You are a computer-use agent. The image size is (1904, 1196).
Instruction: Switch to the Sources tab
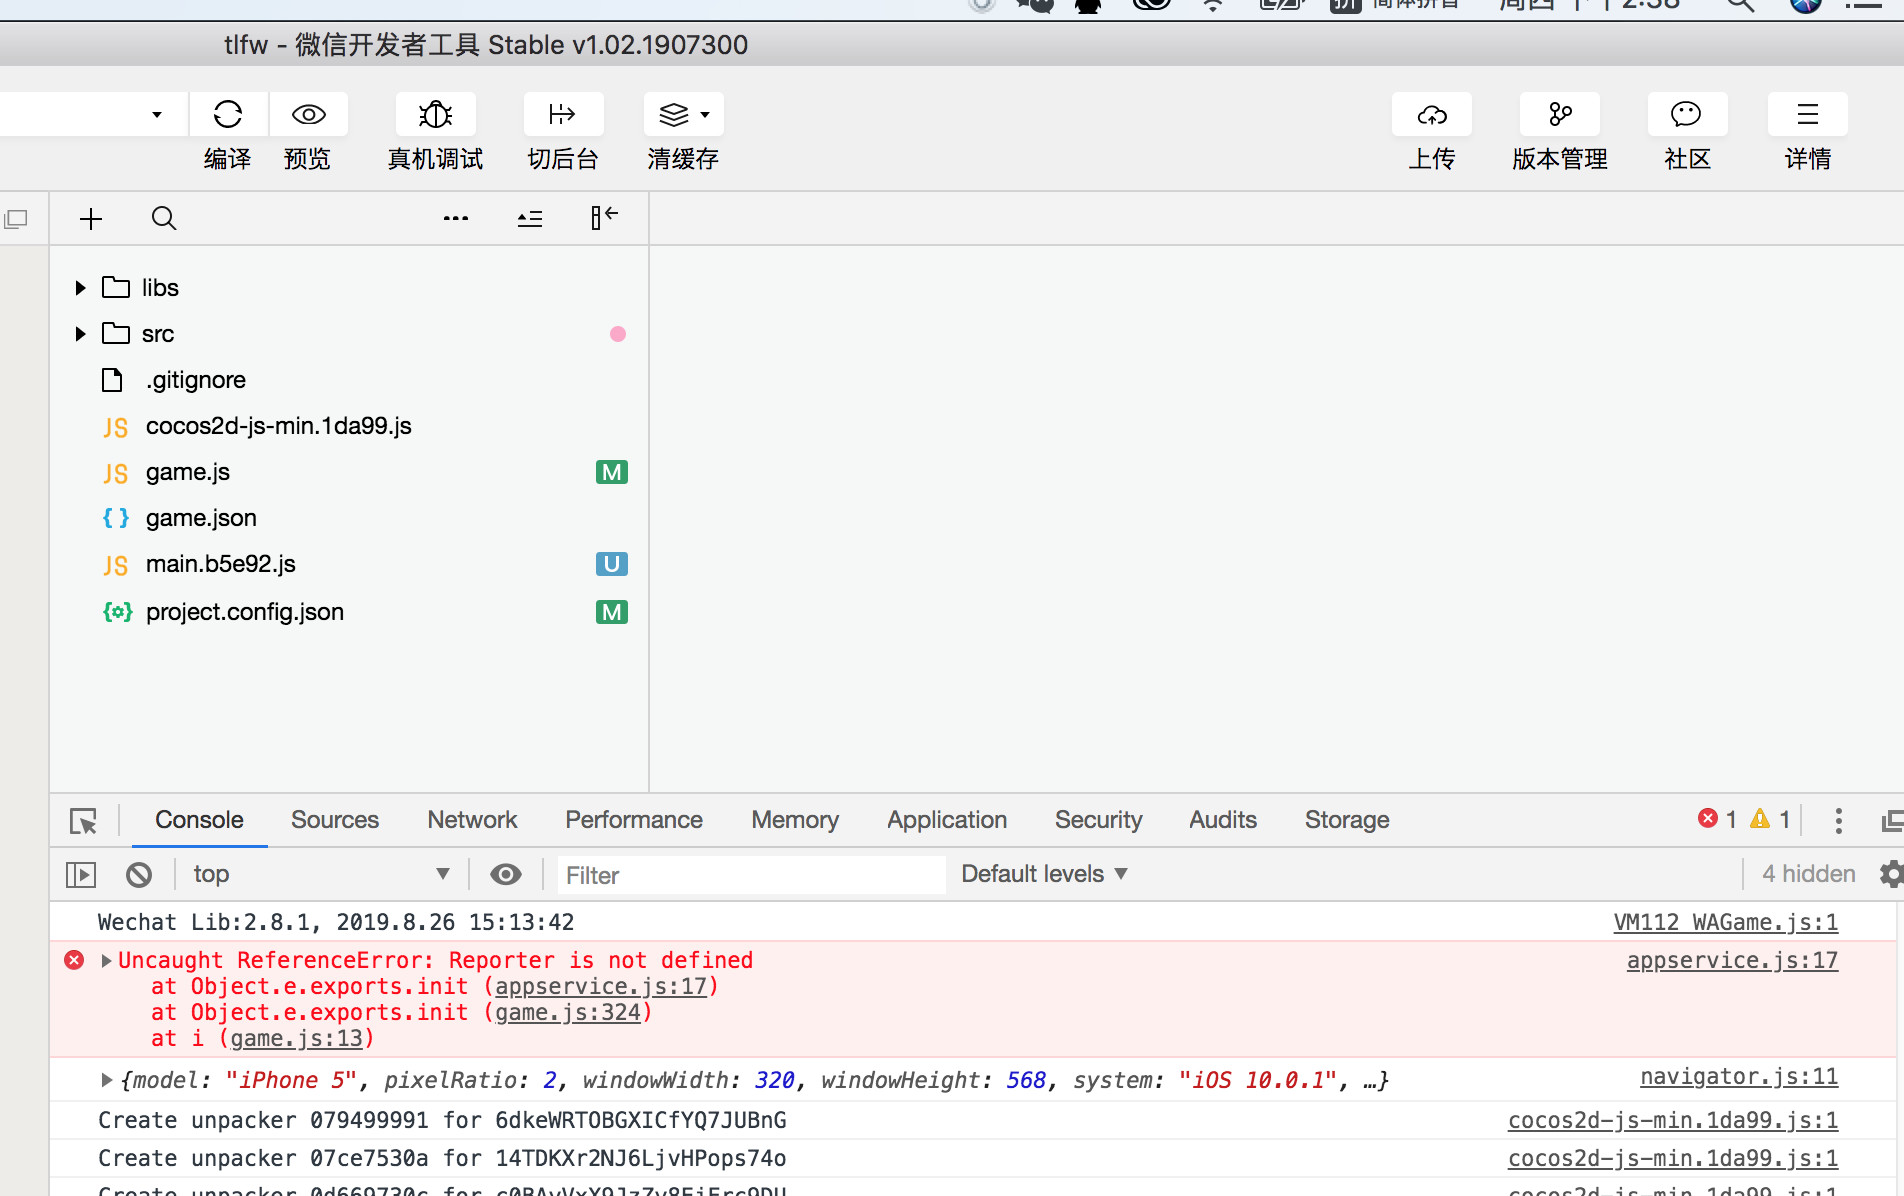[x=334, y=820]
